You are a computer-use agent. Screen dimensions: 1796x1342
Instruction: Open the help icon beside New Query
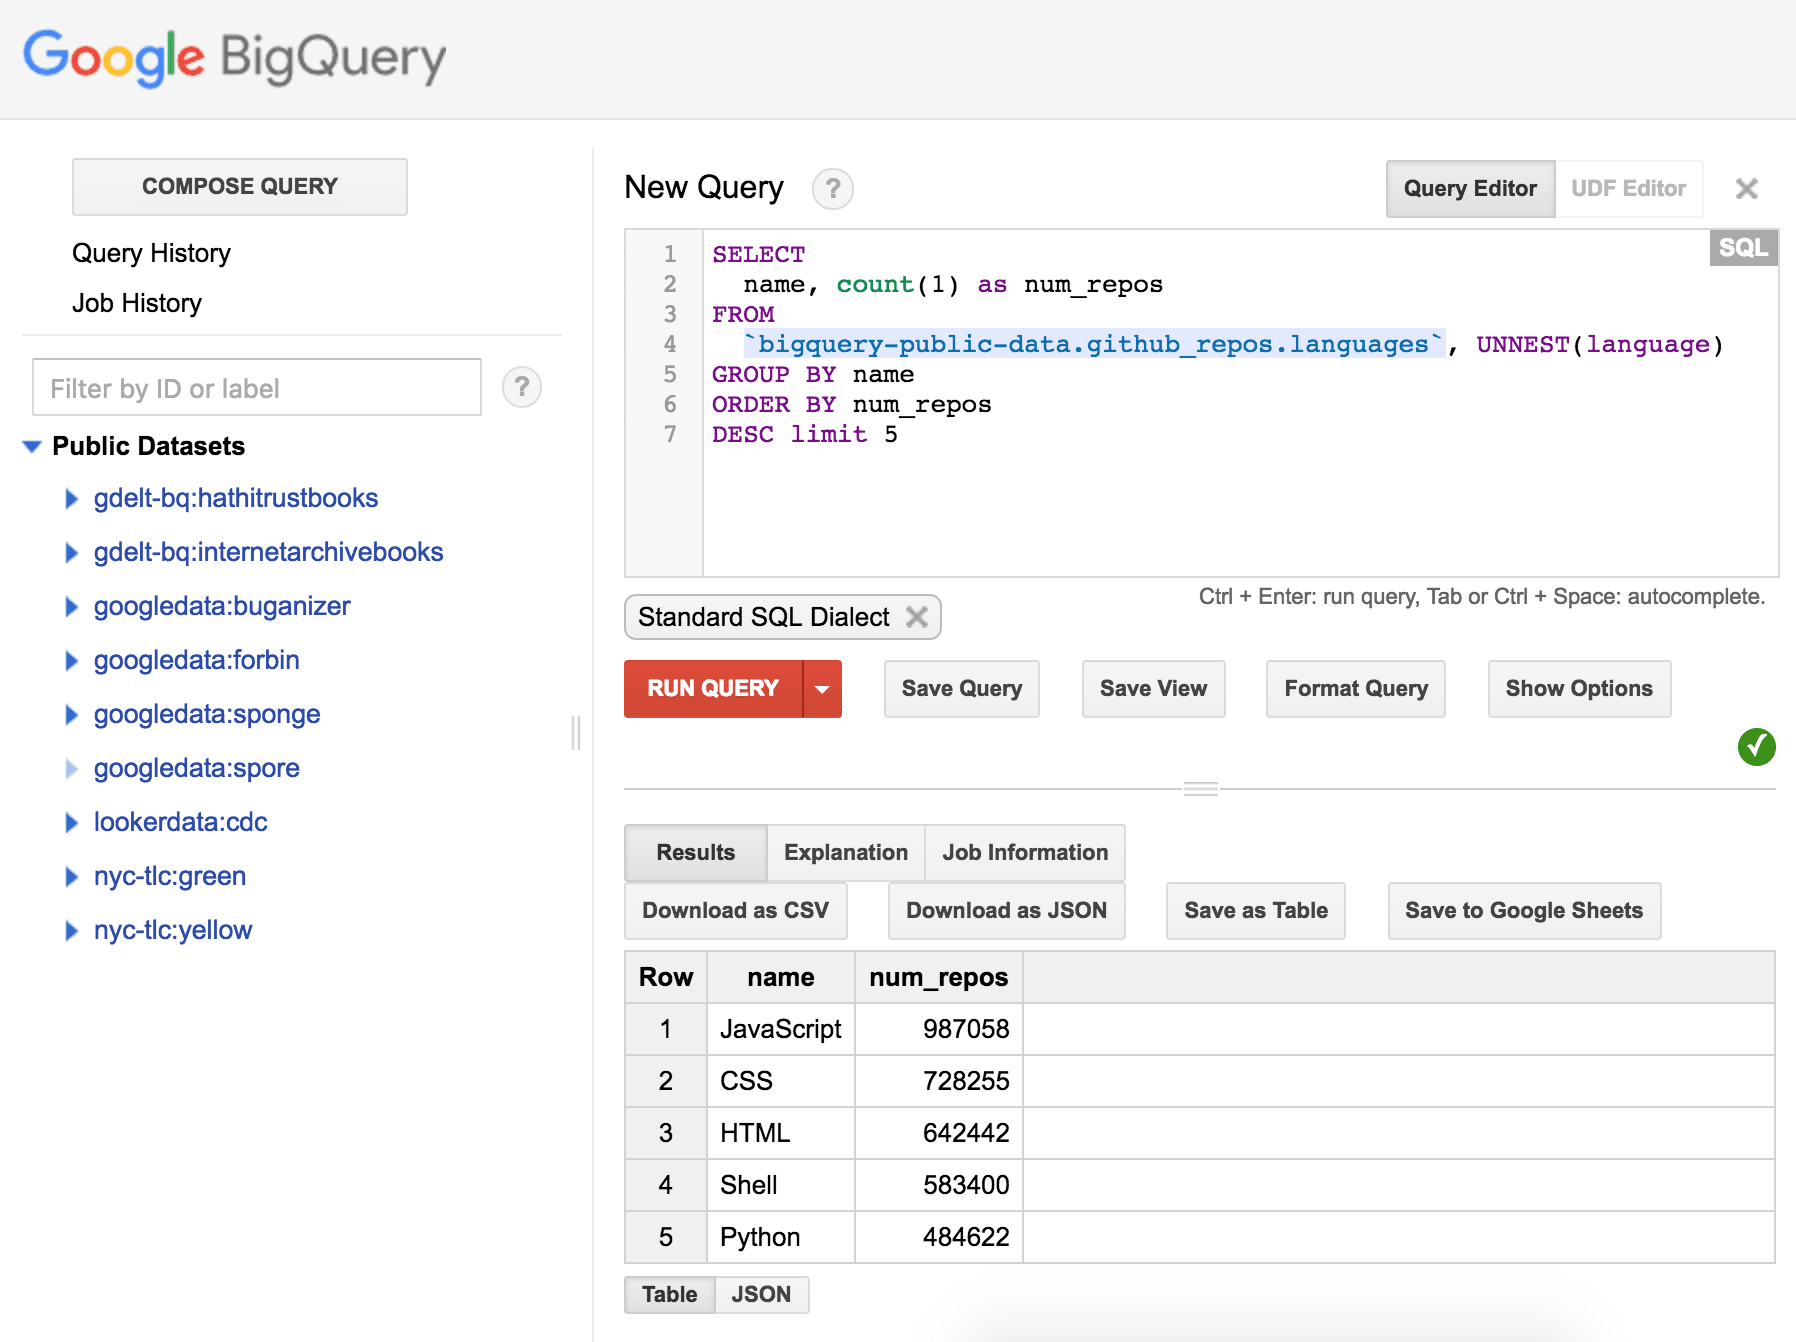coord(833,189)
